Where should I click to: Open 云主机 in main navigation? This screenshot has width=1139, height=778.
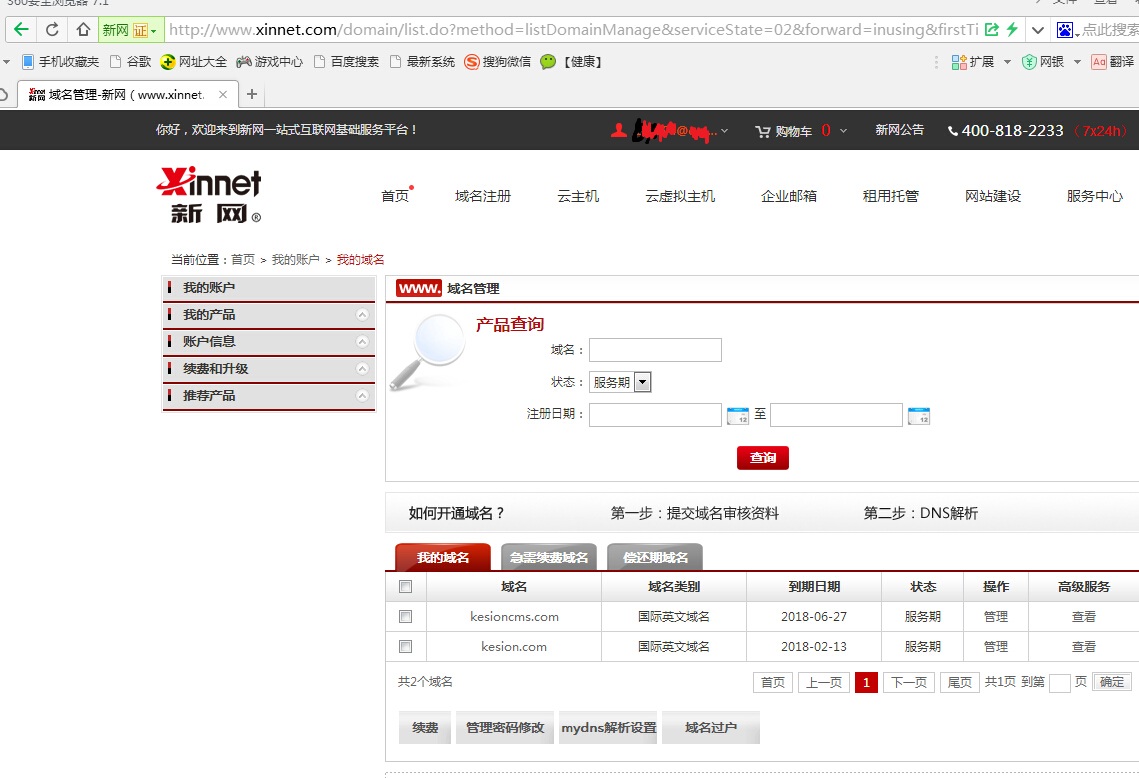pos(578,196)
